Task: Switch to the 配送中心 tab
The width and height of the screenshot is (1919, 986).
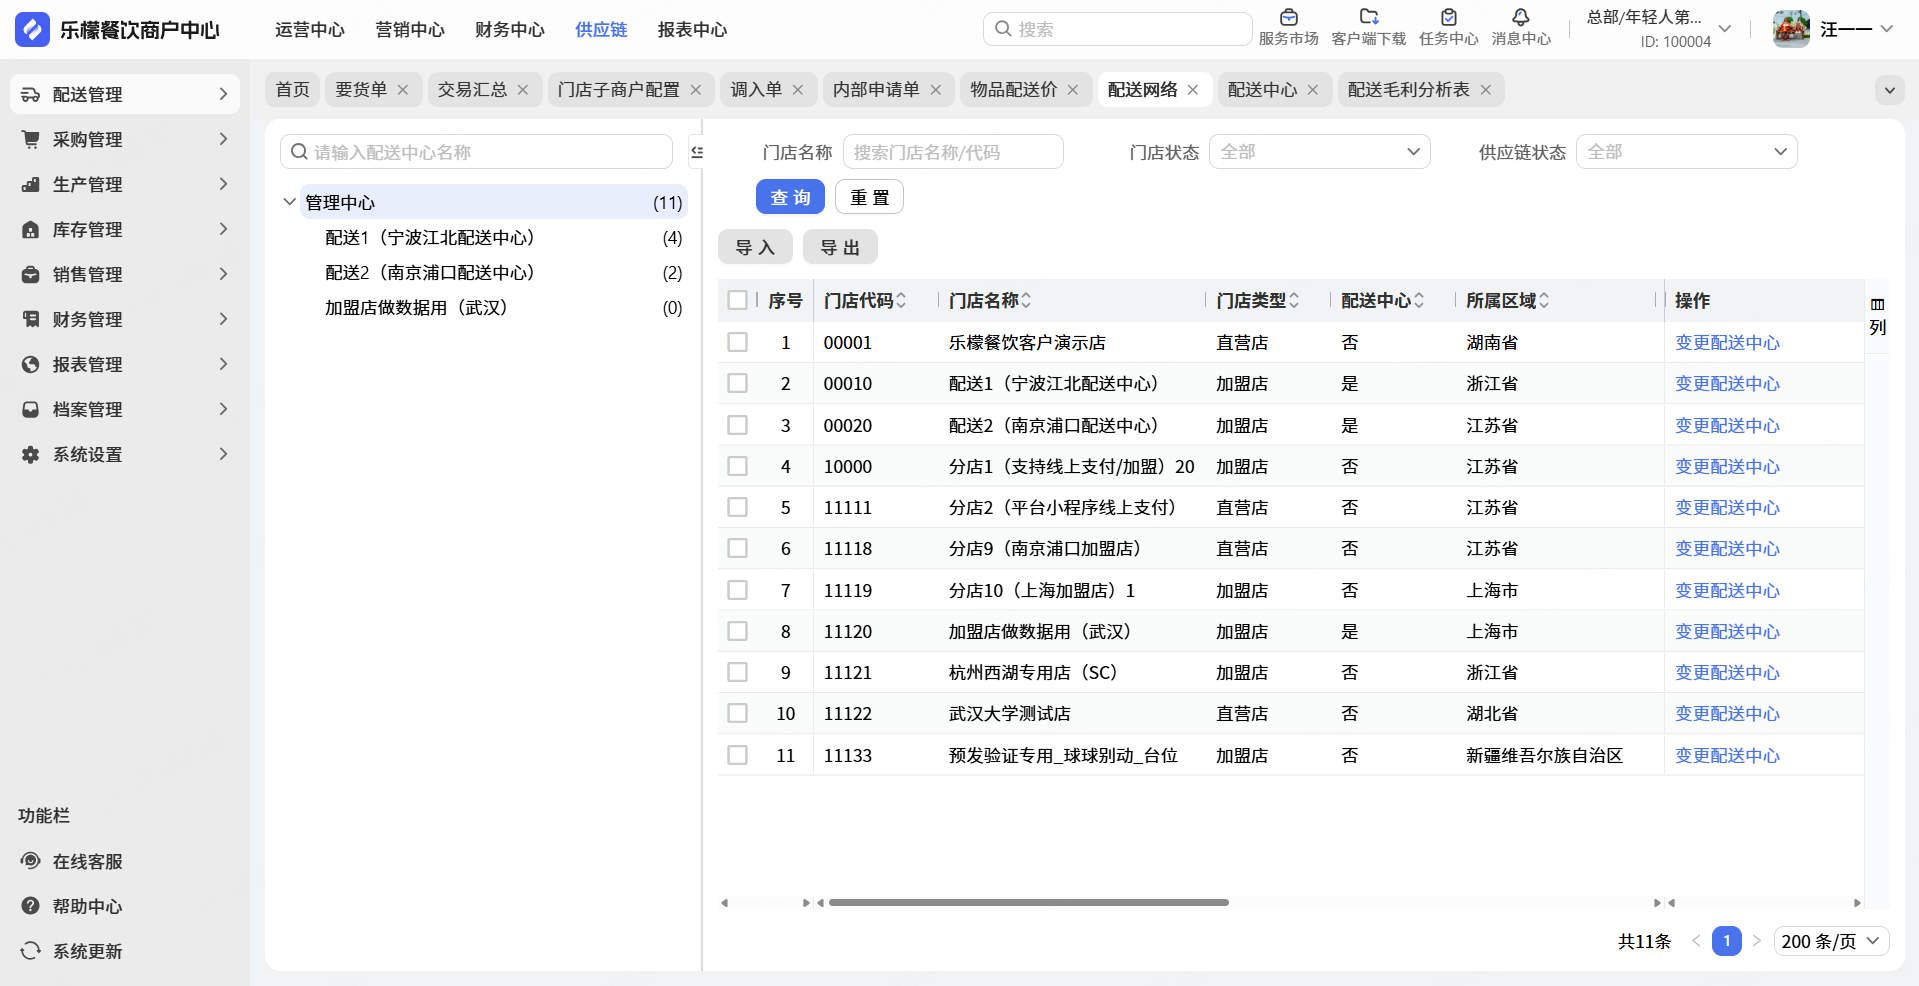Action: (1261, 90)
